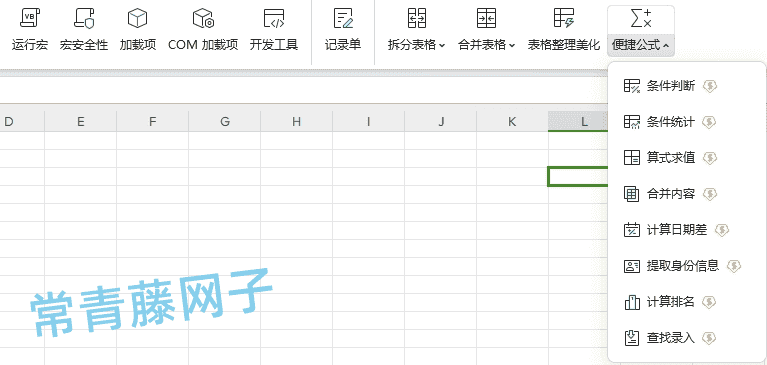Select column H header
The image size is (767, 365).
[x=296, y=121]
